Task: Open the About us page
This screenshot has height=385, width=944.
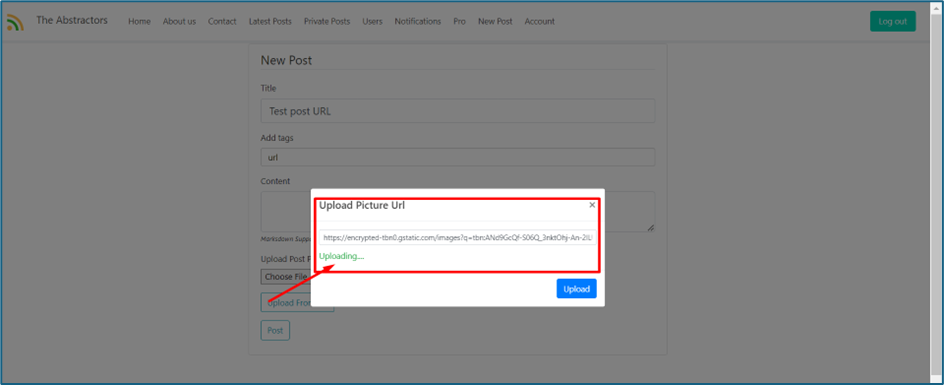Action: 179,21
